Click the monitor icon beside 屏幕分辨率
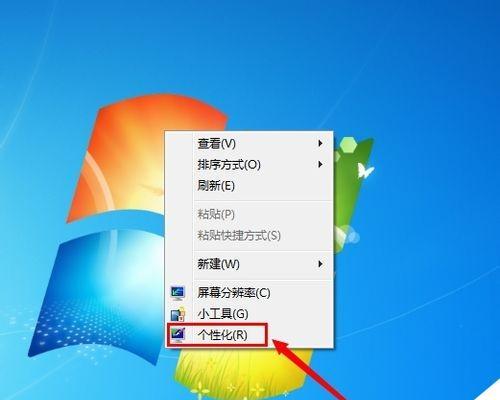This screenshot has height=400, width=500. (178, 292)
